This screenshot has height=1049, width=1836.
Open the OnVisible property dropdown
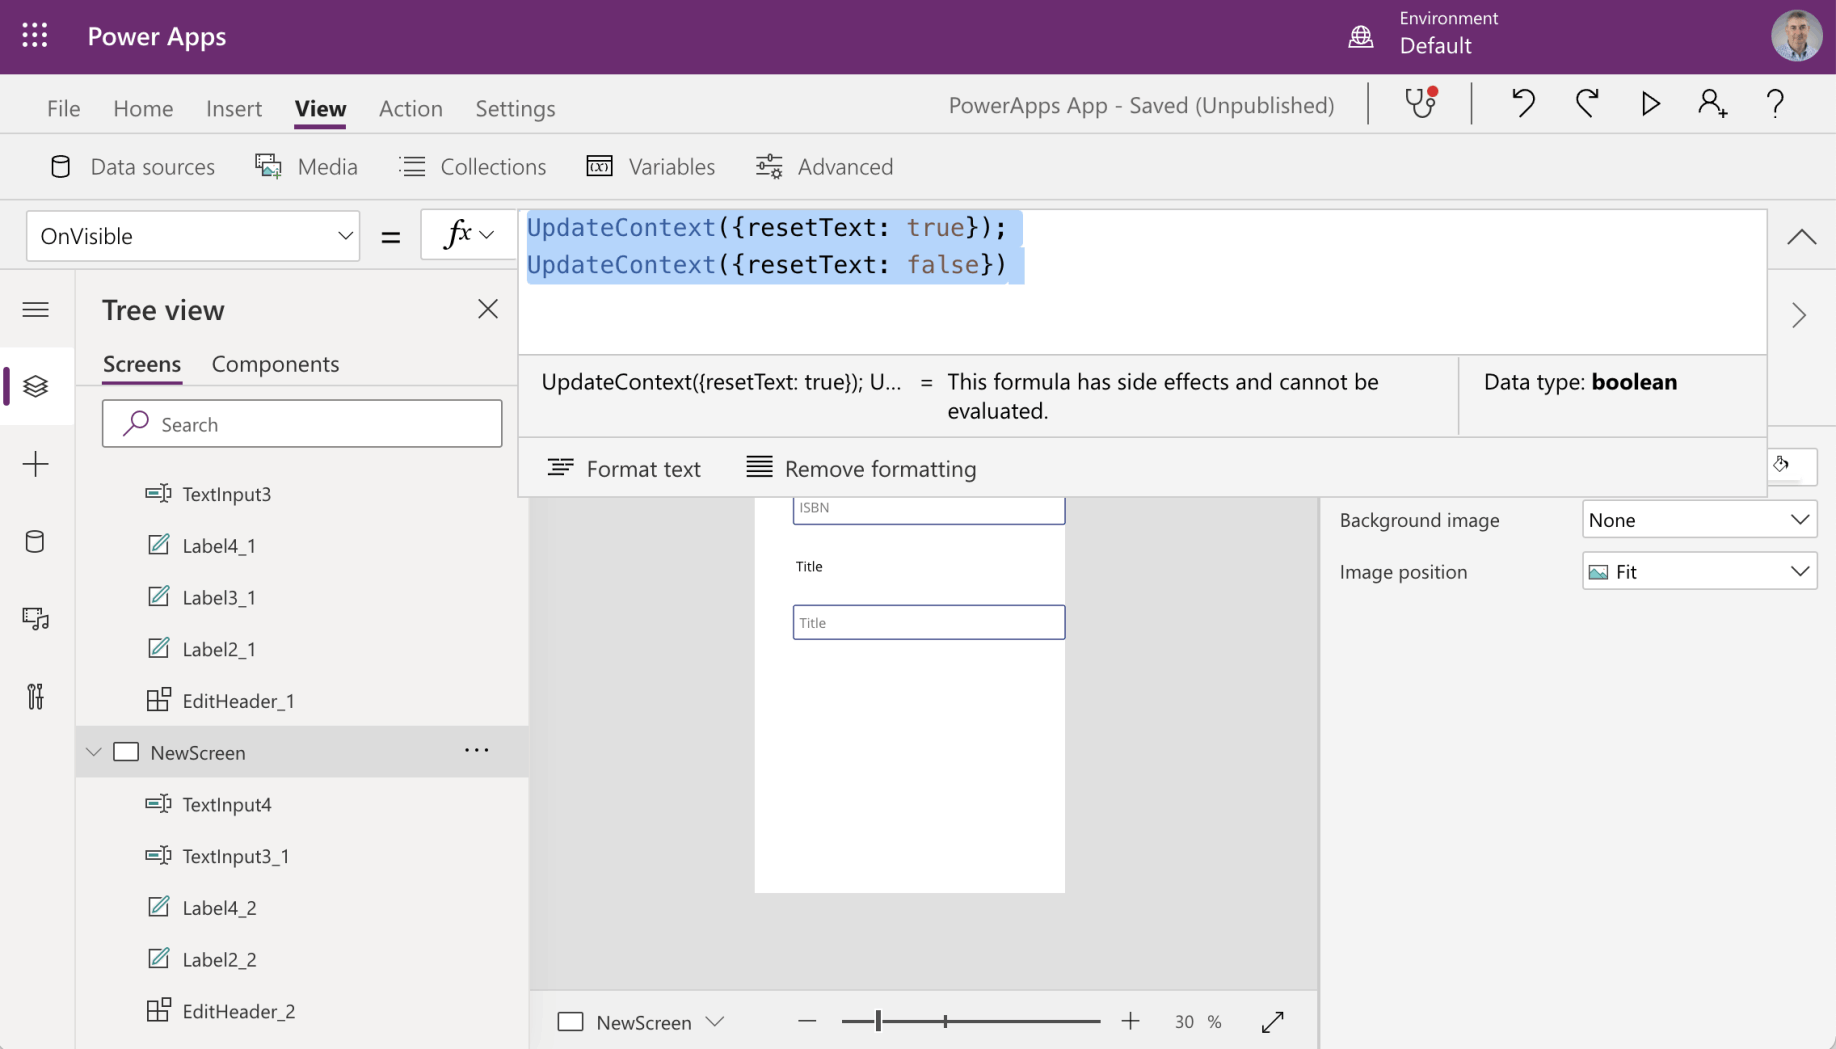pos(193,236)
